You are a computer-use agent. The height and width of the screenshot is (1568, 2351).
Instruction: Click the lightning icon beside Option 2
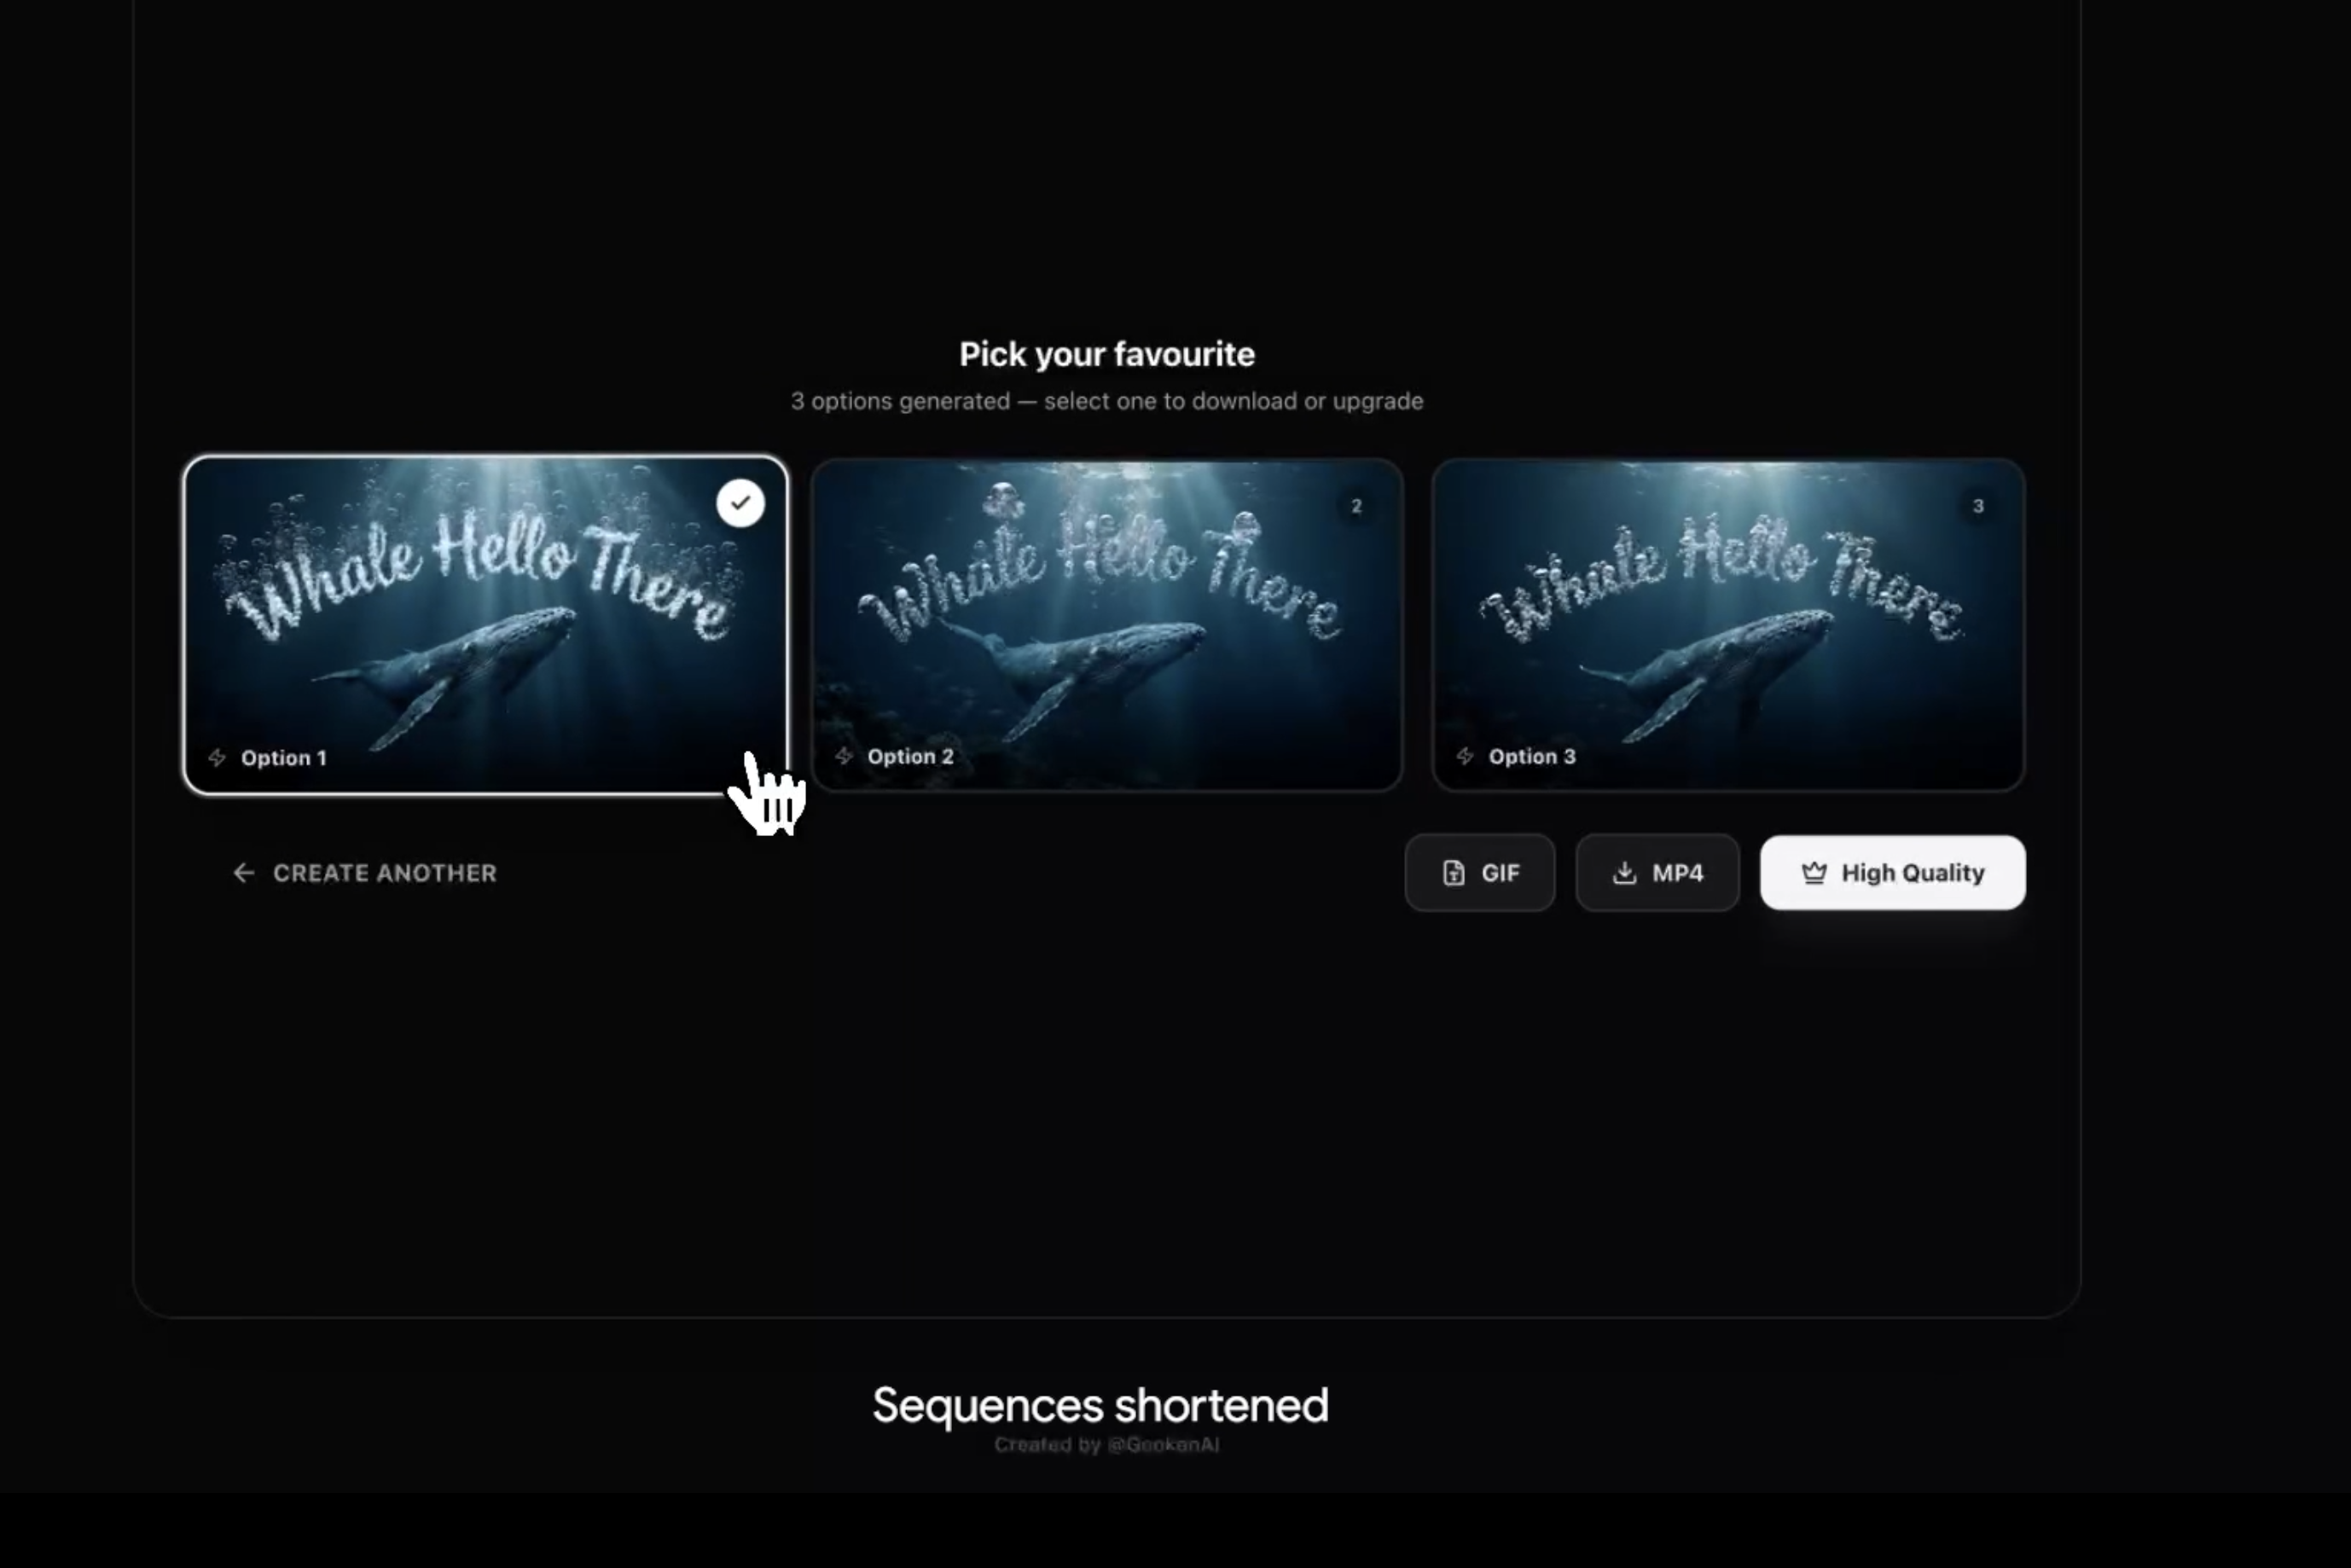tap(844, 756)
